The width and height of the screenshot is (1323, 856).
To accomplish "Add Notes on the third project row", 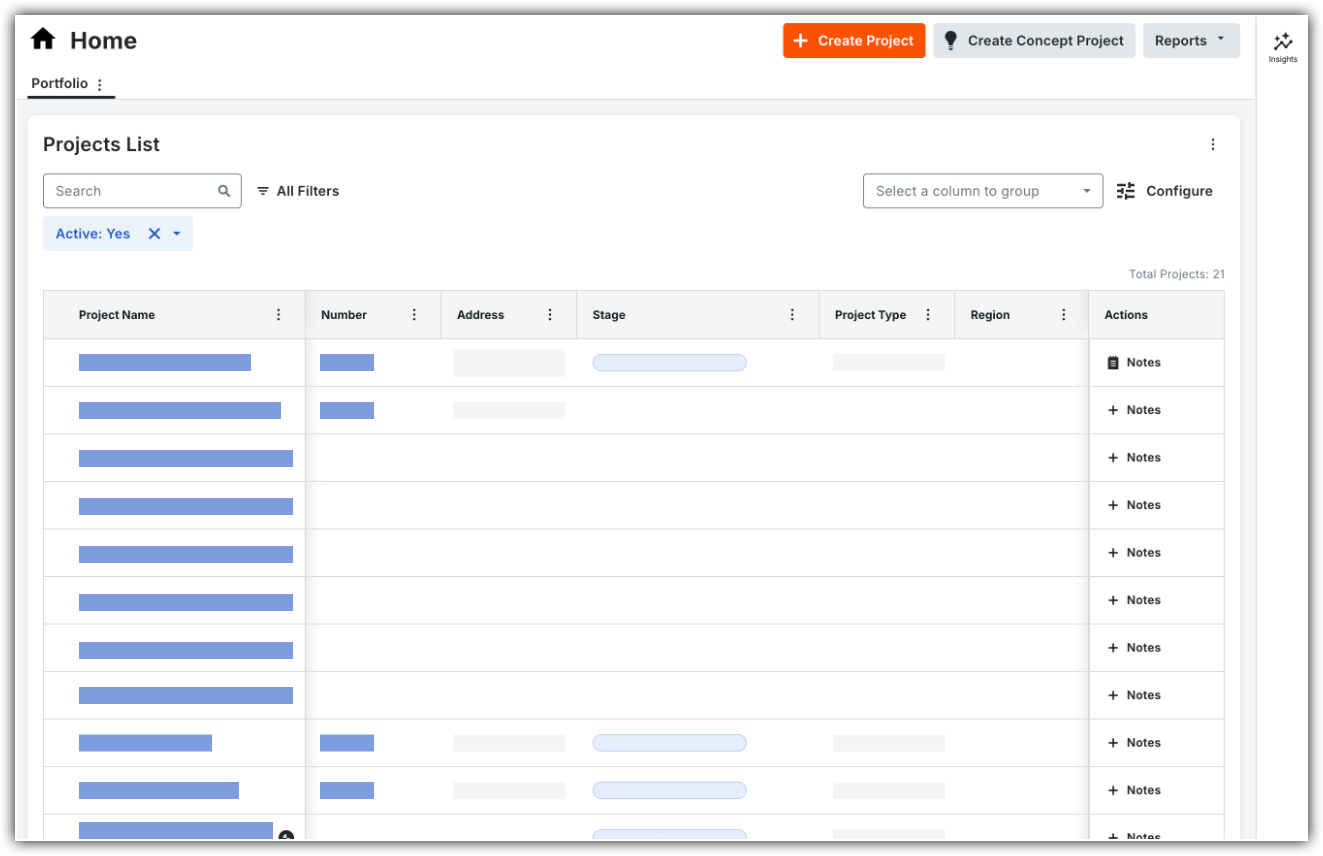I will (x=1134, y=458).
